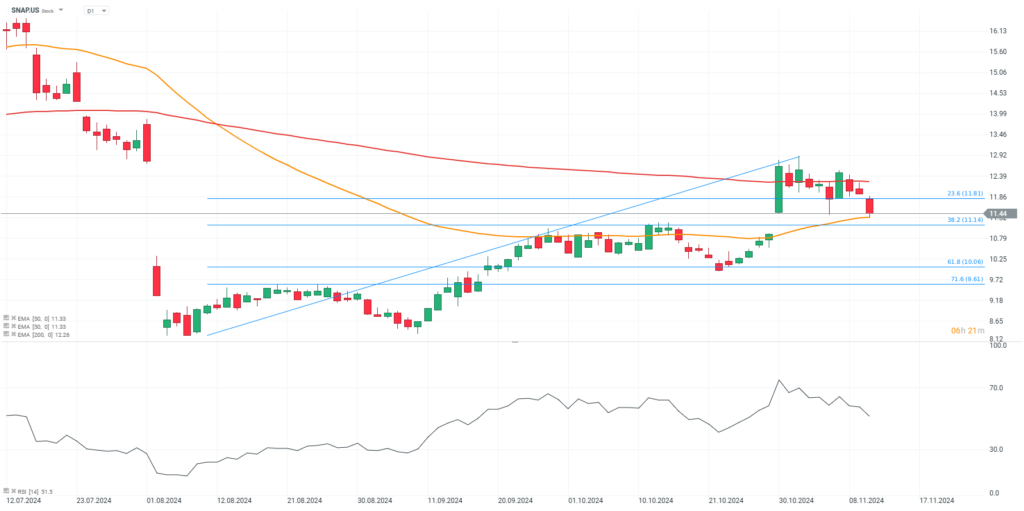This screenshot has height=511, width=1024.
Task: Remove the second EMA 50 indicator
Action: 14,325
